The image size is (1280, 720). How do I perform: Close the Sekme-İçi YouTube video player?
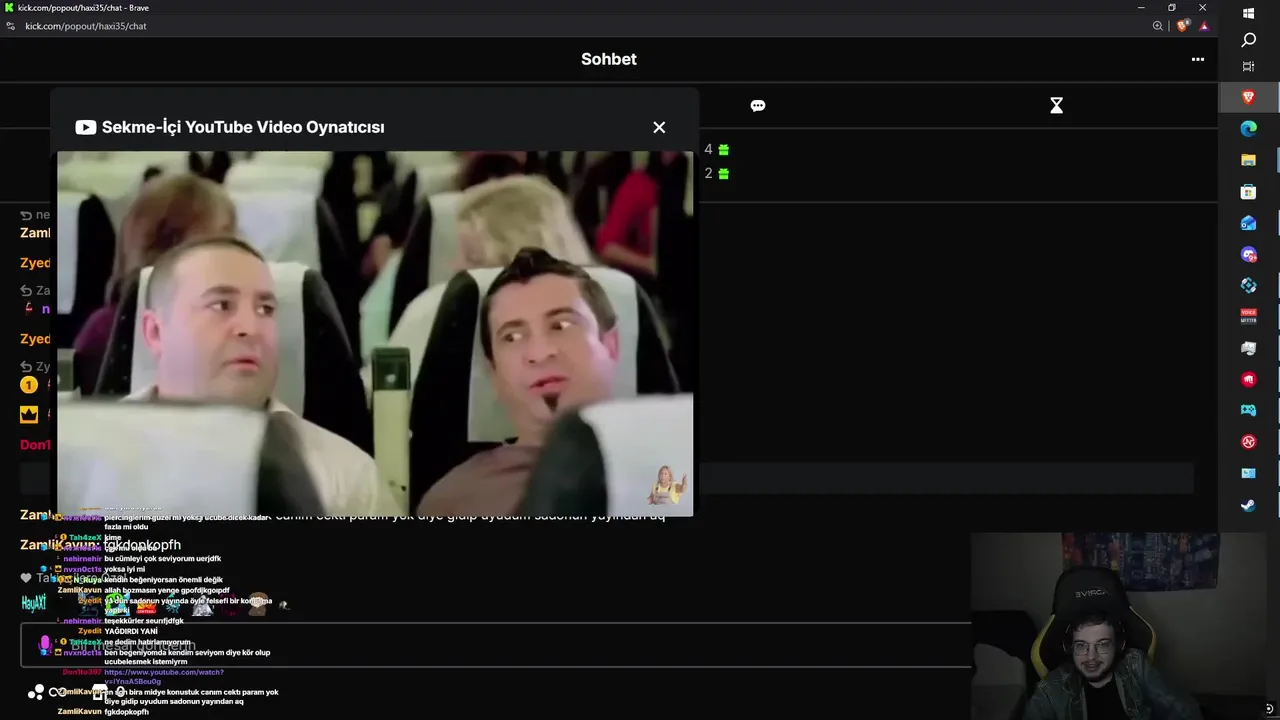click(x=659, y=127)
